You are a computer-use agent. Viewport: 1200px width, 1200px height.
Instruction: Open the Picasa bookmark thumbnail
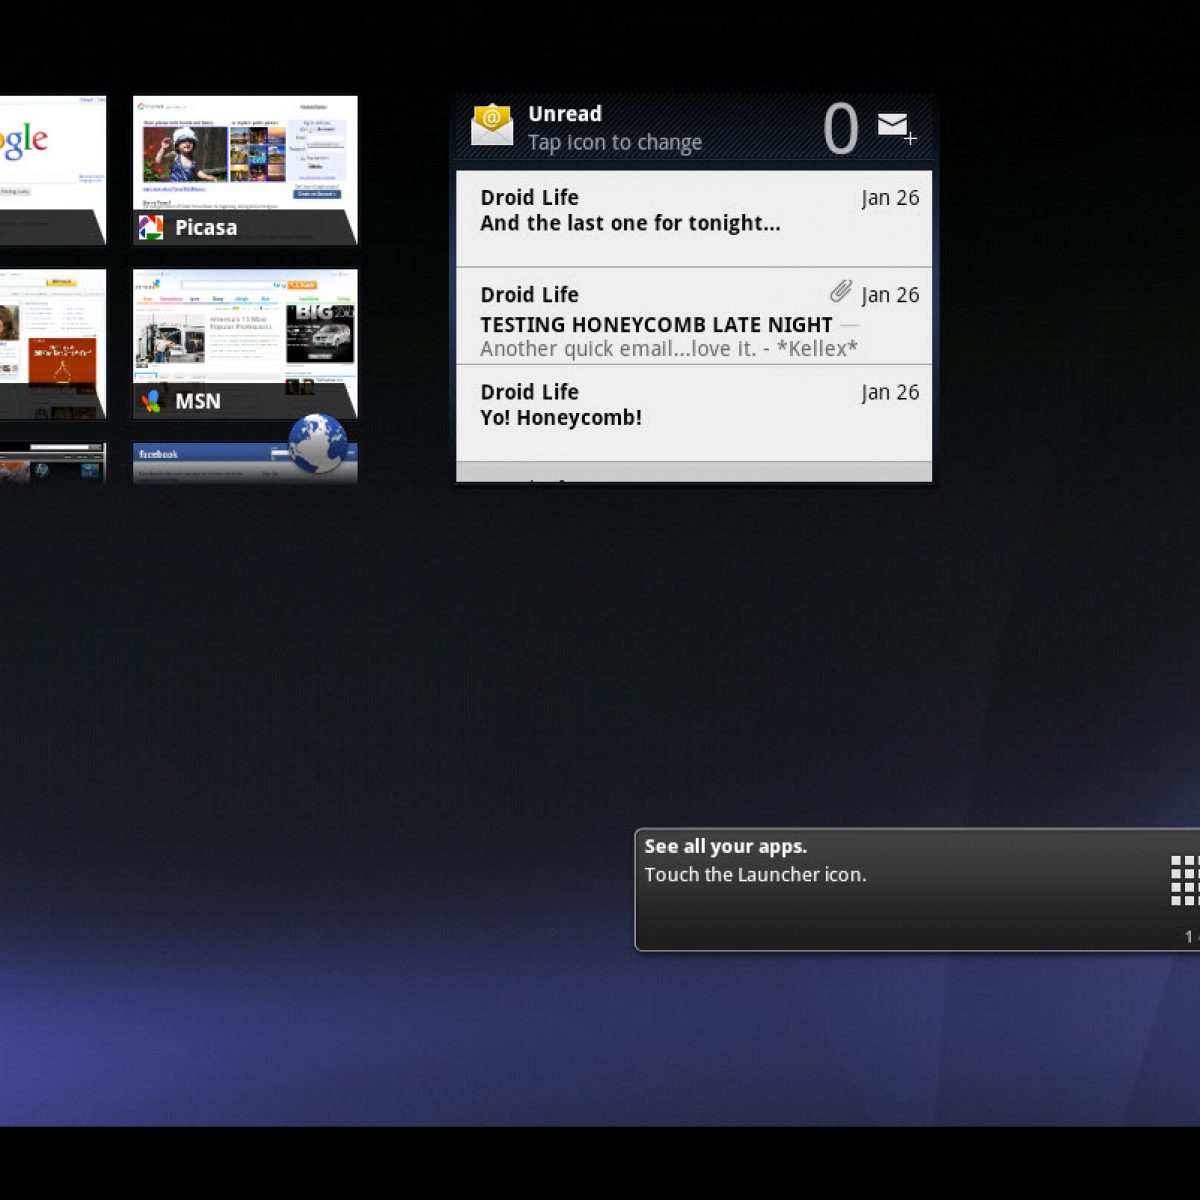pos(245,155)
